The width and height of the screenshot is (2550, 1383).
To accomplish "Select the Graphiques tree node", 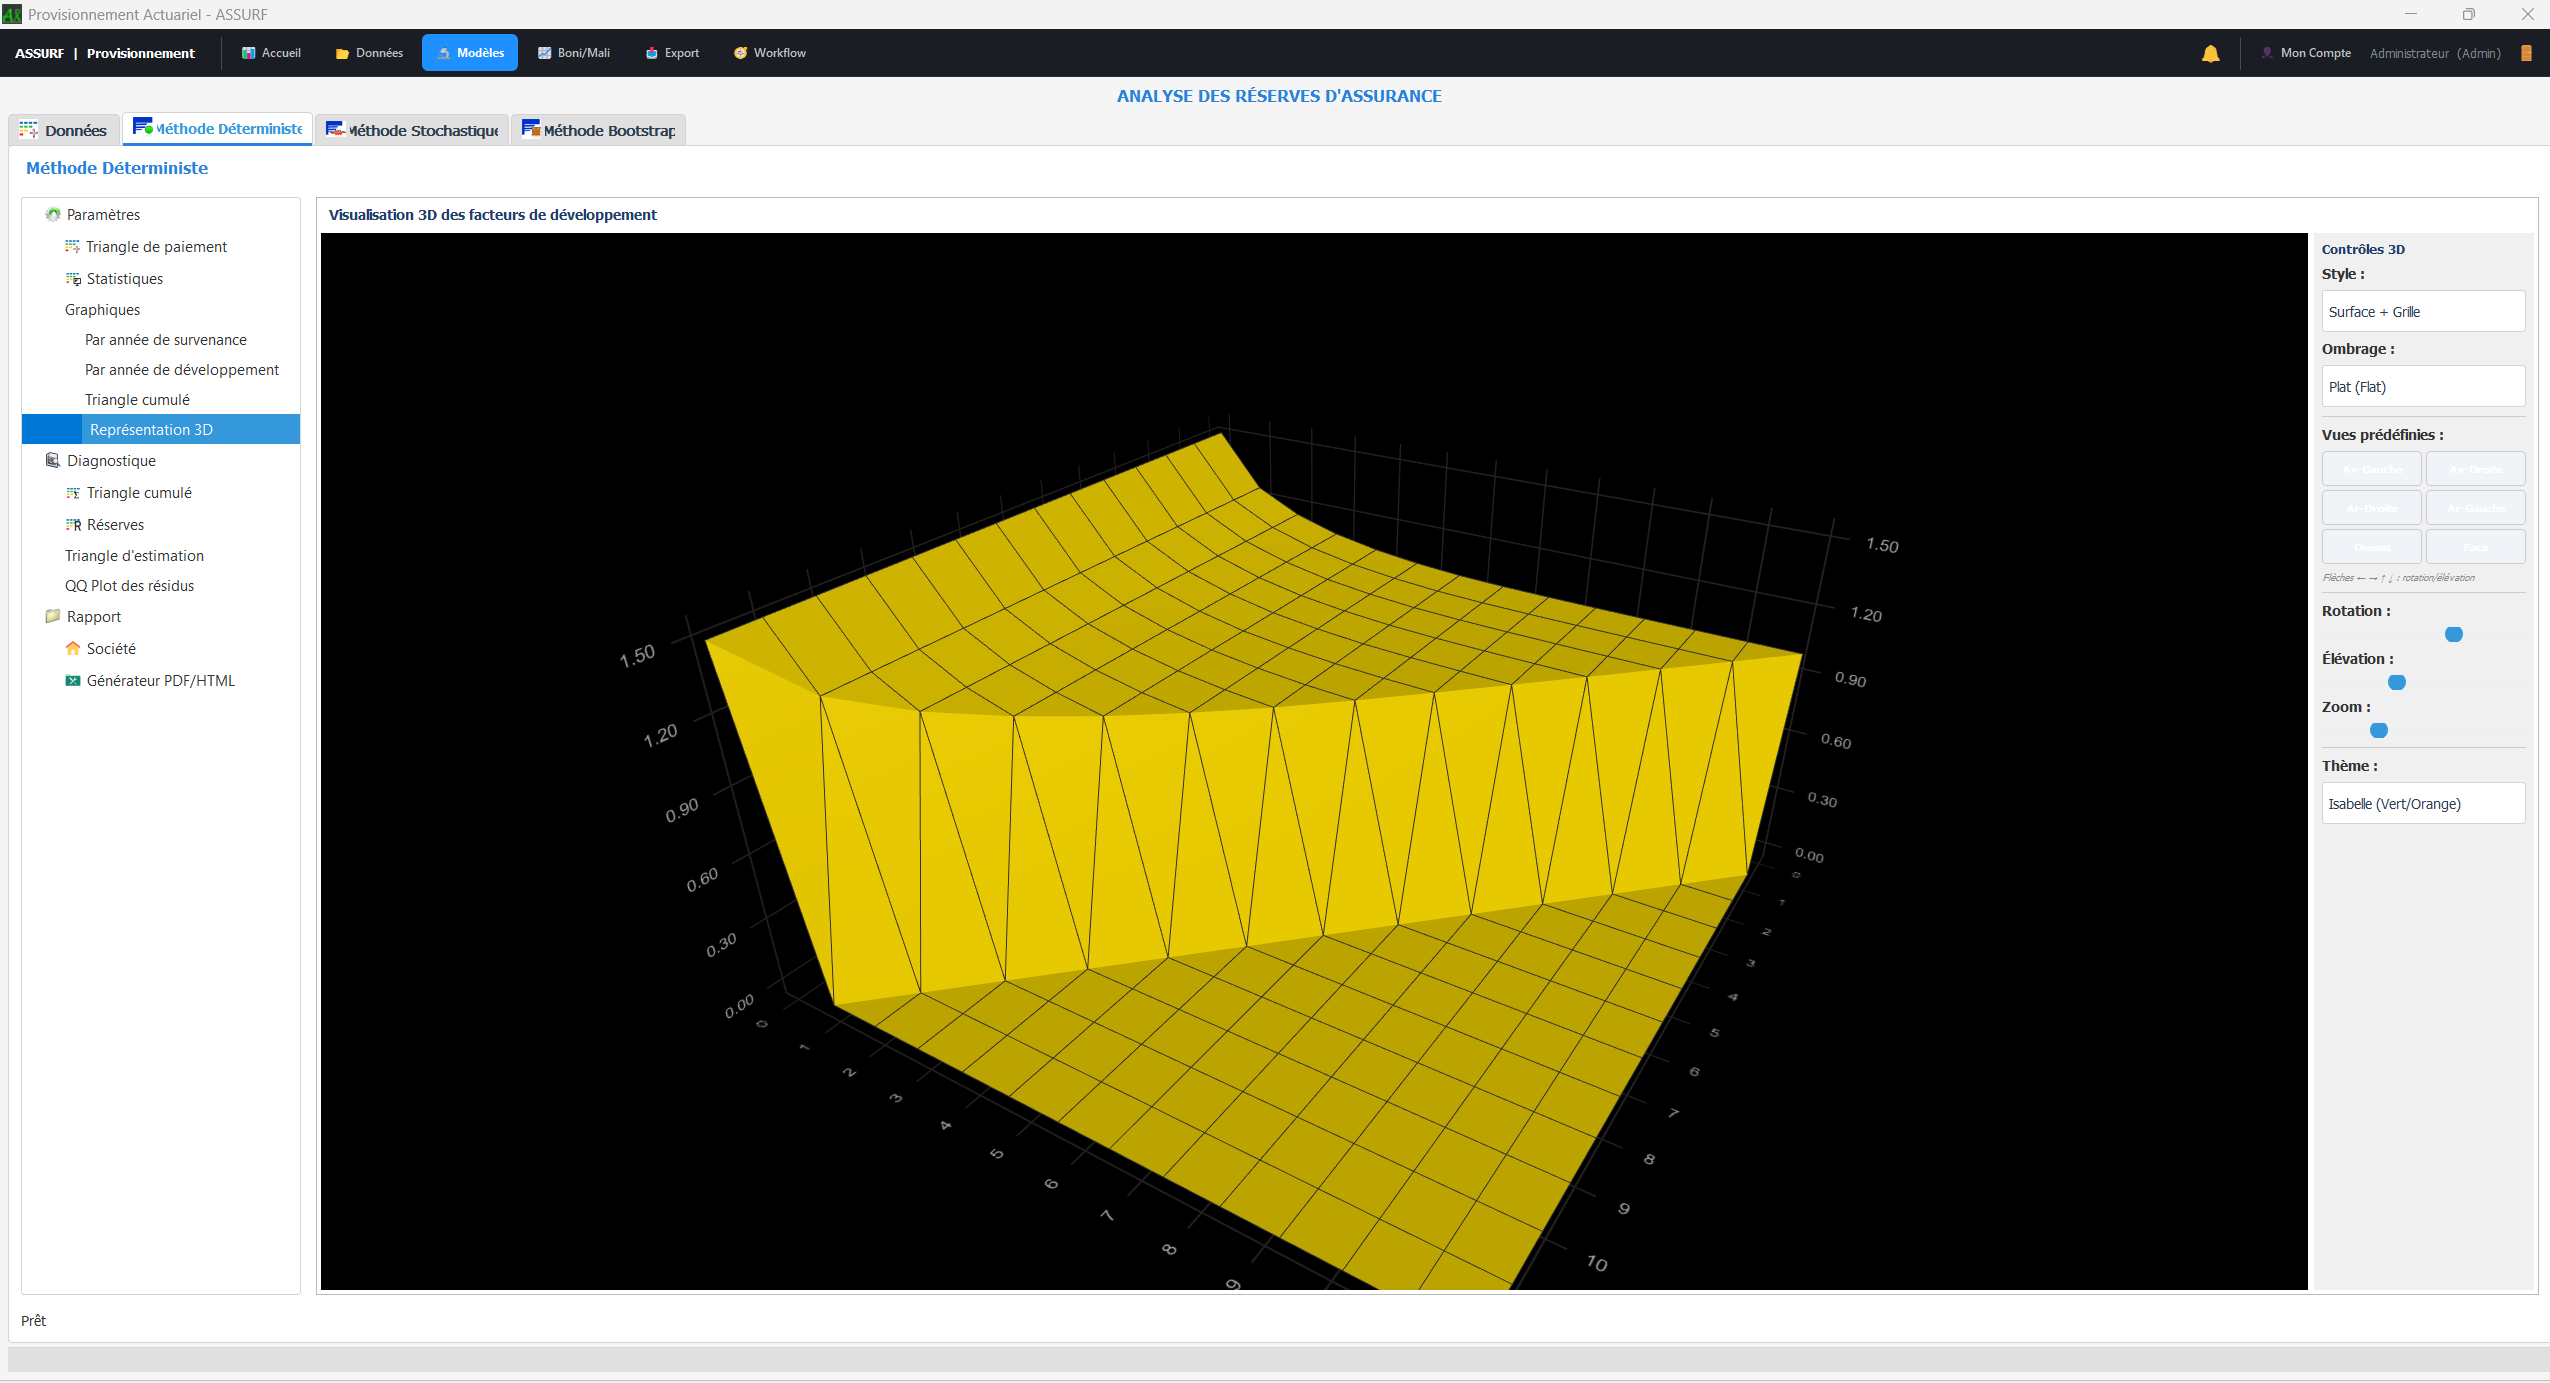I will [102, 309].
